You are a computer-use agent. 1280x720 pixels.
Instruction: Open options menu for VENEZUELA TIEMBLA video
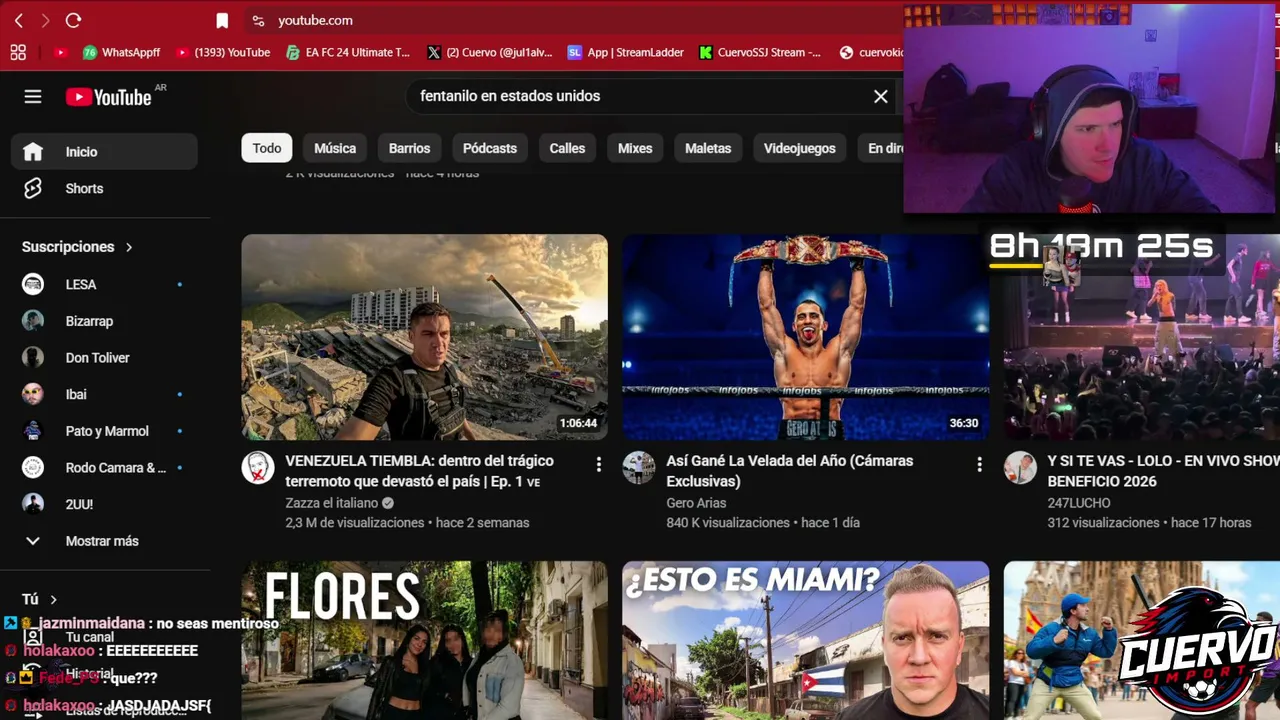coord(598,464)
